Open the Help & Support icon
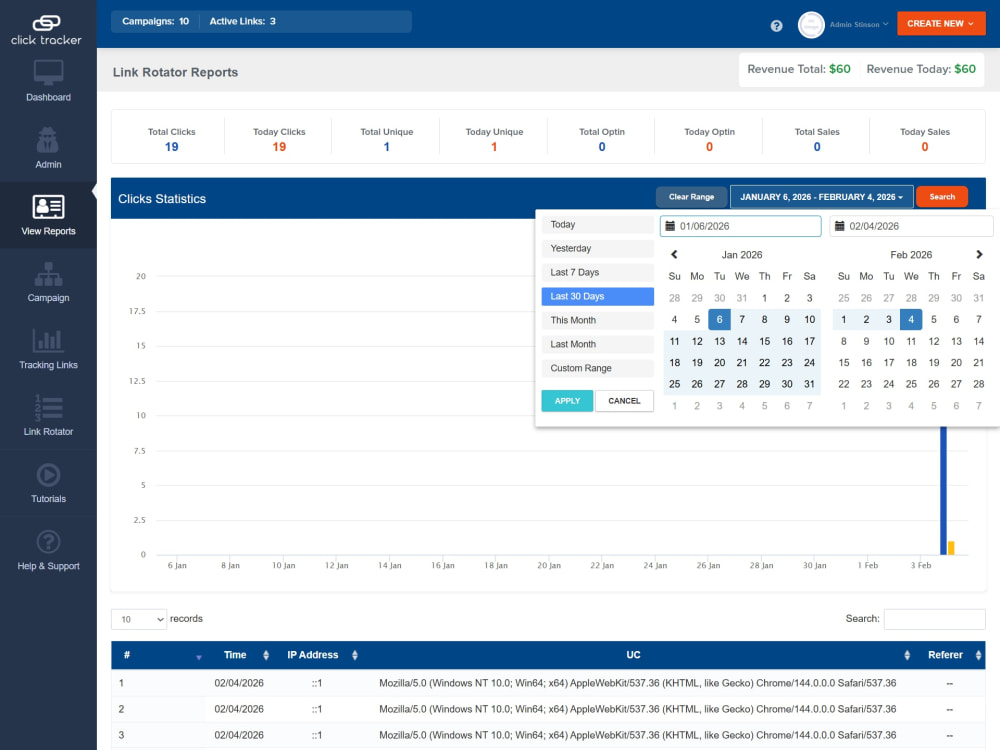The image size is (1000, 750). [48, 542]
